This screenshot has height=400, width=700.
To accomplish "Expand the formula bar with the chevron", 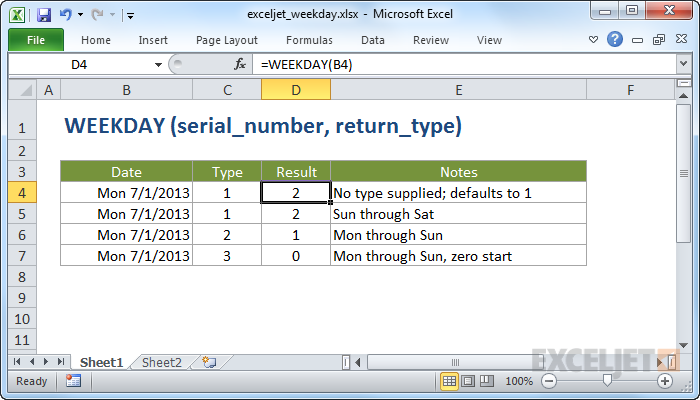I will click(683, 64).
